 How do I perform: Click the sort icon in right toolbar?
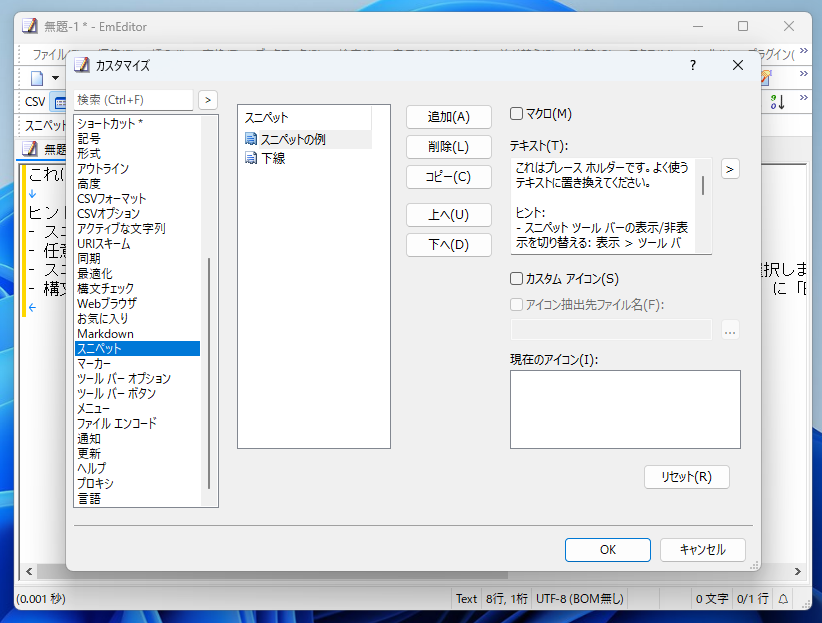[777, 102]
